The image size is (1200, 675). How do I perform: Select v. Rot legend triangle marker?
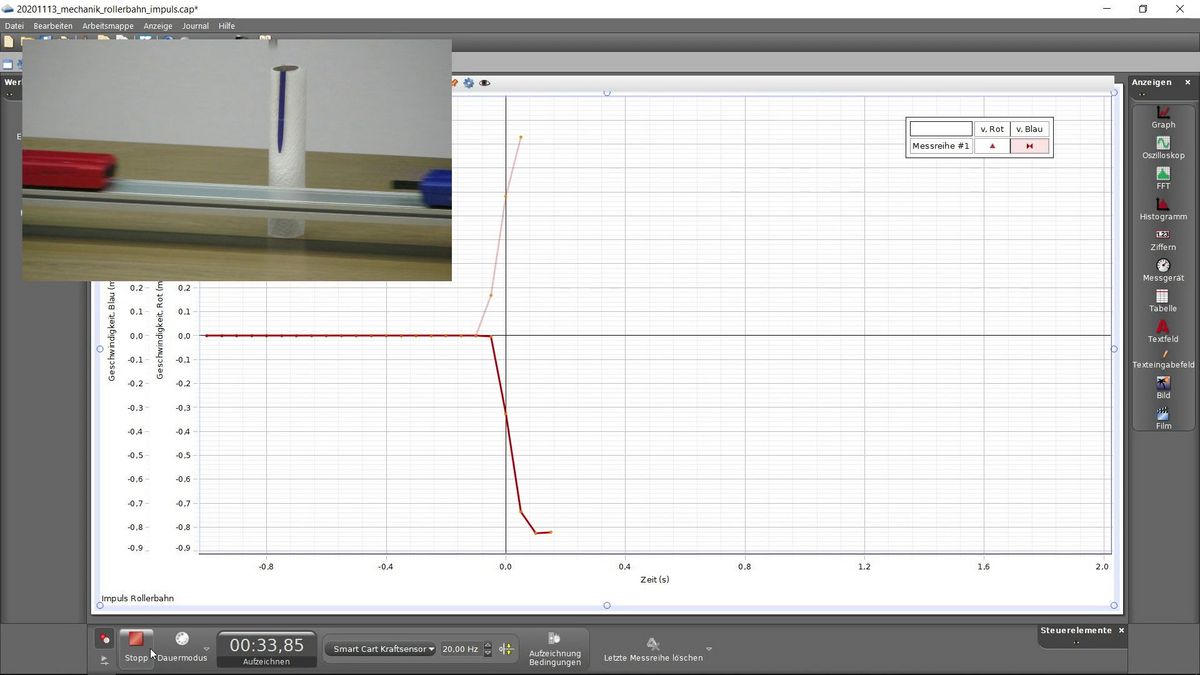point(992,146)
